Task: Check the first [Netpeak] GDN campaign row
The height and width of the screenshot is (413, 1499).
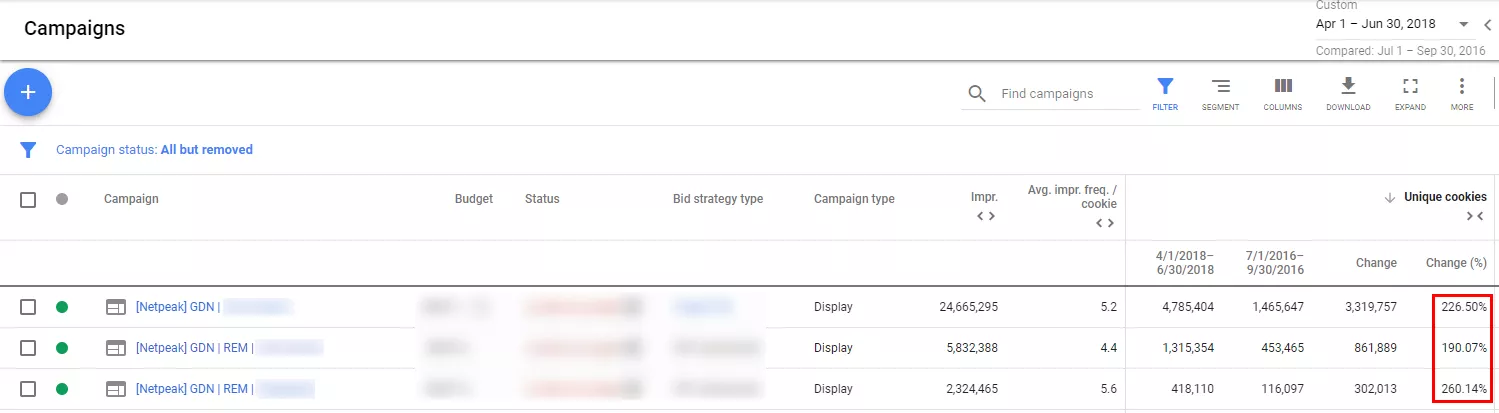Action: (x=28, y=307)
